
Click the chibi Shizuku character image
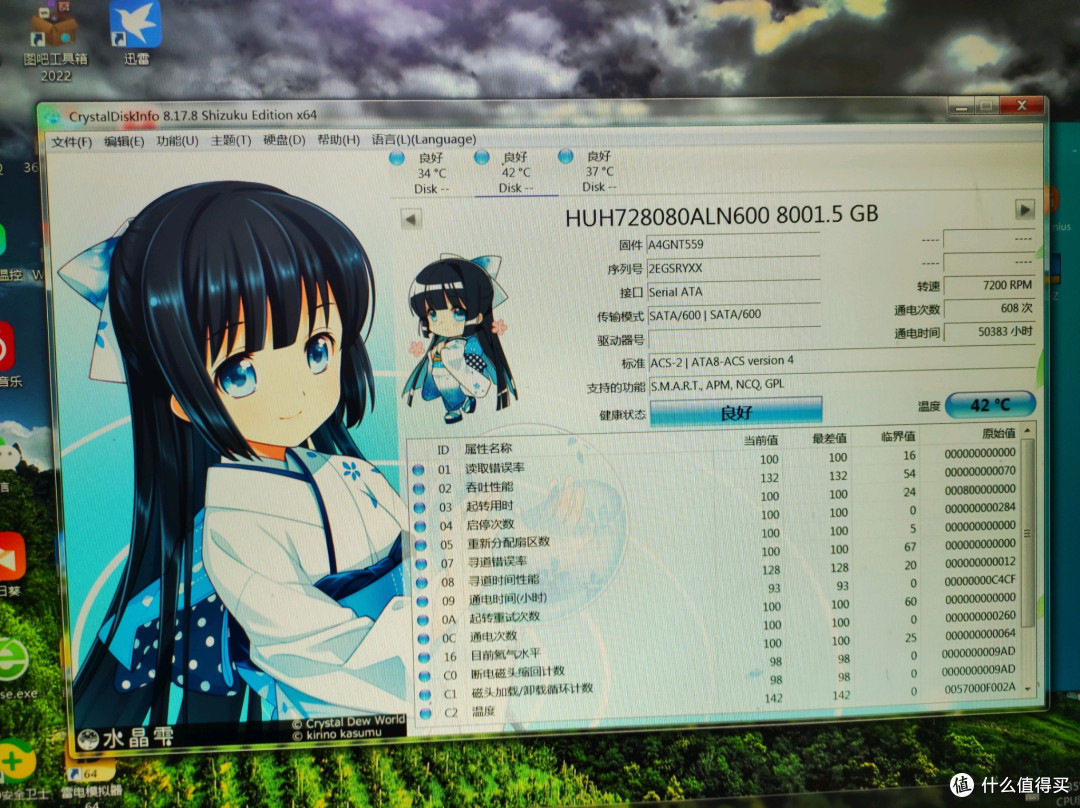[x=459, y=338]
